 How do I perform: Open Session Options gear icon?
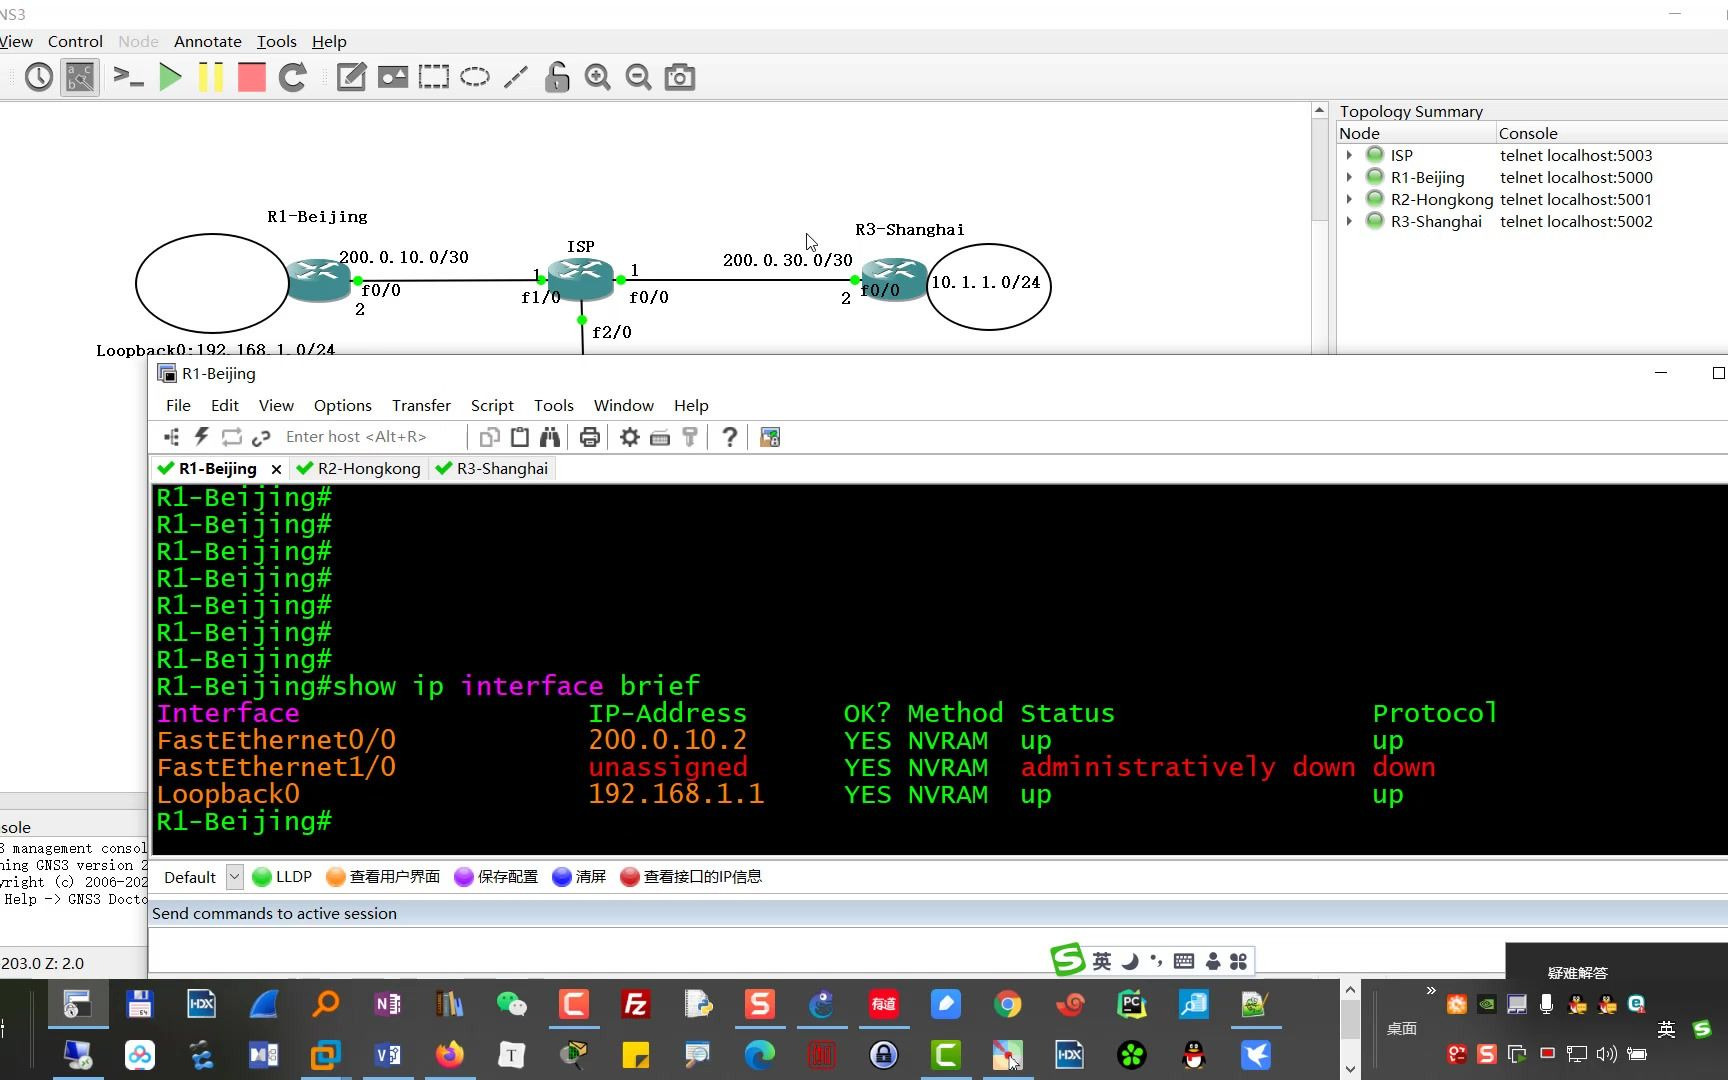(630, 437)
